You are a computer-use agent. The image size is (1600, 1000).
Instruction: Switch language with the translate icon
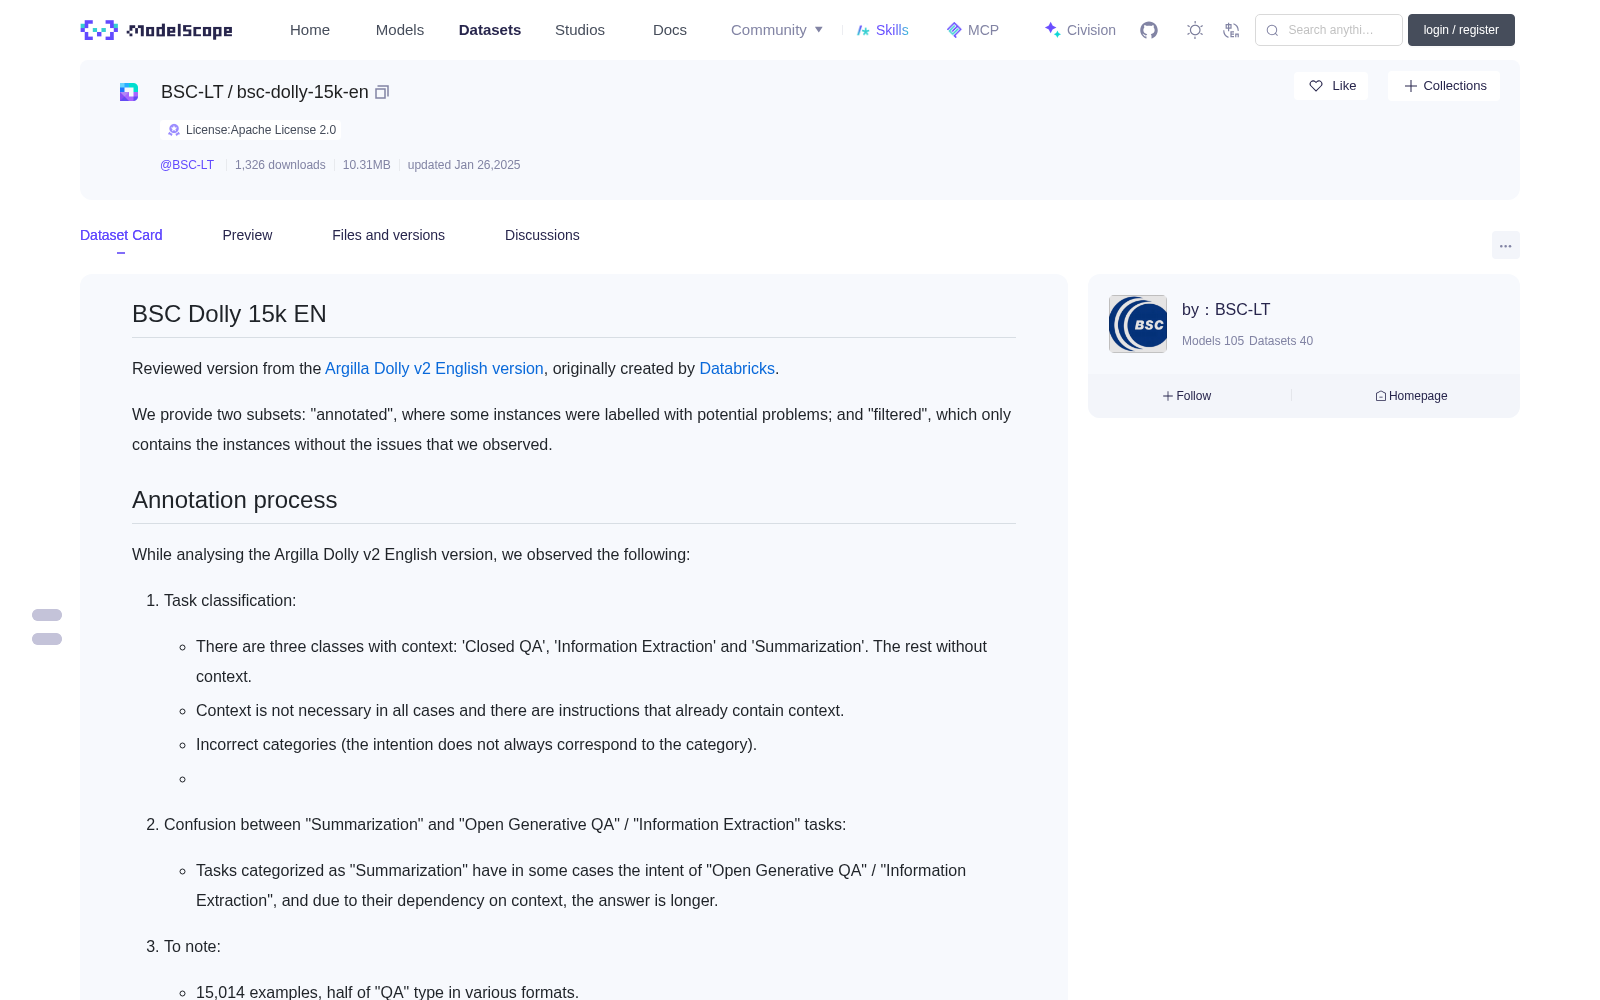[1231, 30]
